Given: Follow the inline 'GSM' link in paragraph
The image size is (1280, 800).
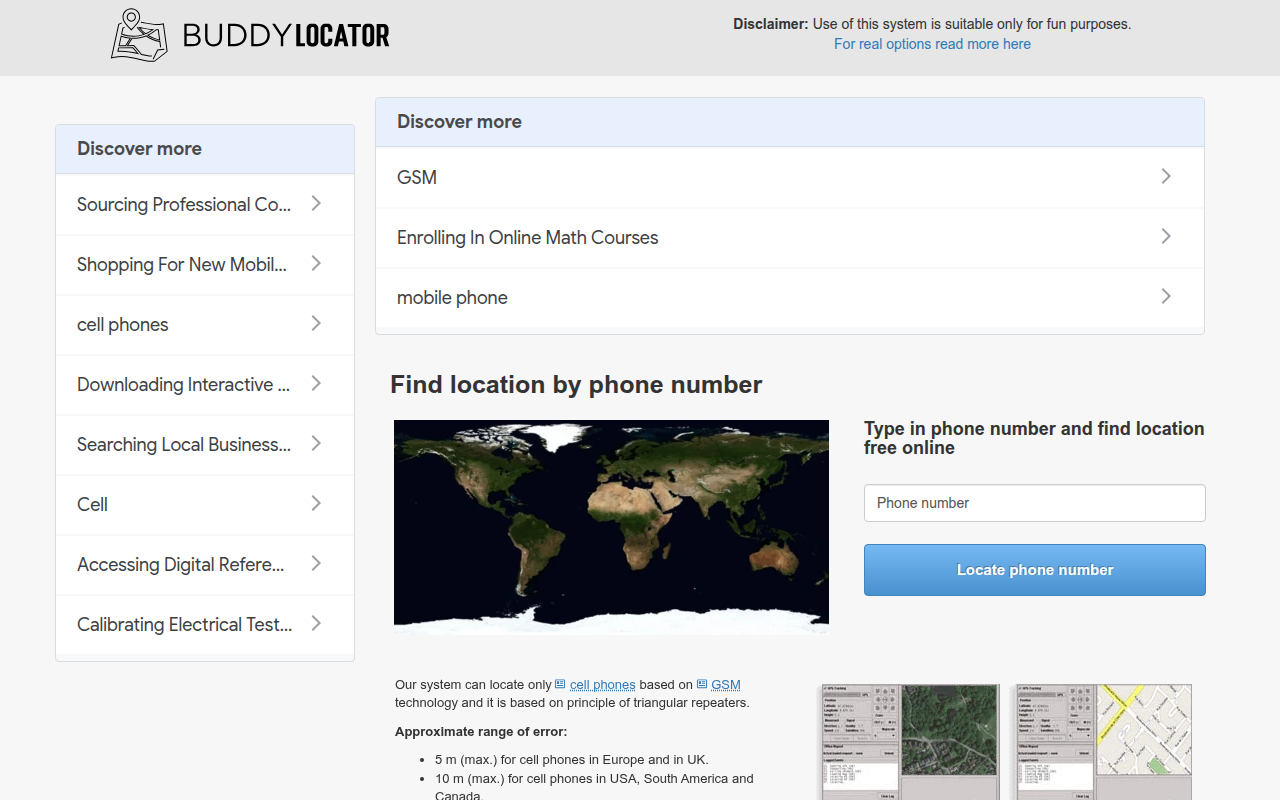Looking at the screenshot, I should tap(726, 685).
